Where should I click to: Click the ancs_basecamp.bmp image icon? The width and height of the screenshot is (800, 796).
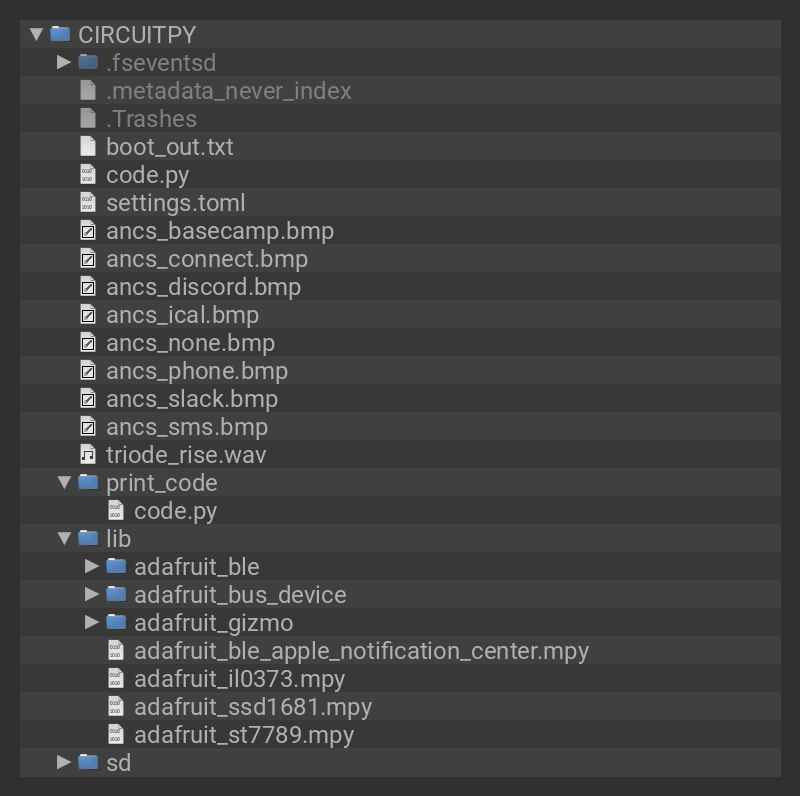(88, 231)
